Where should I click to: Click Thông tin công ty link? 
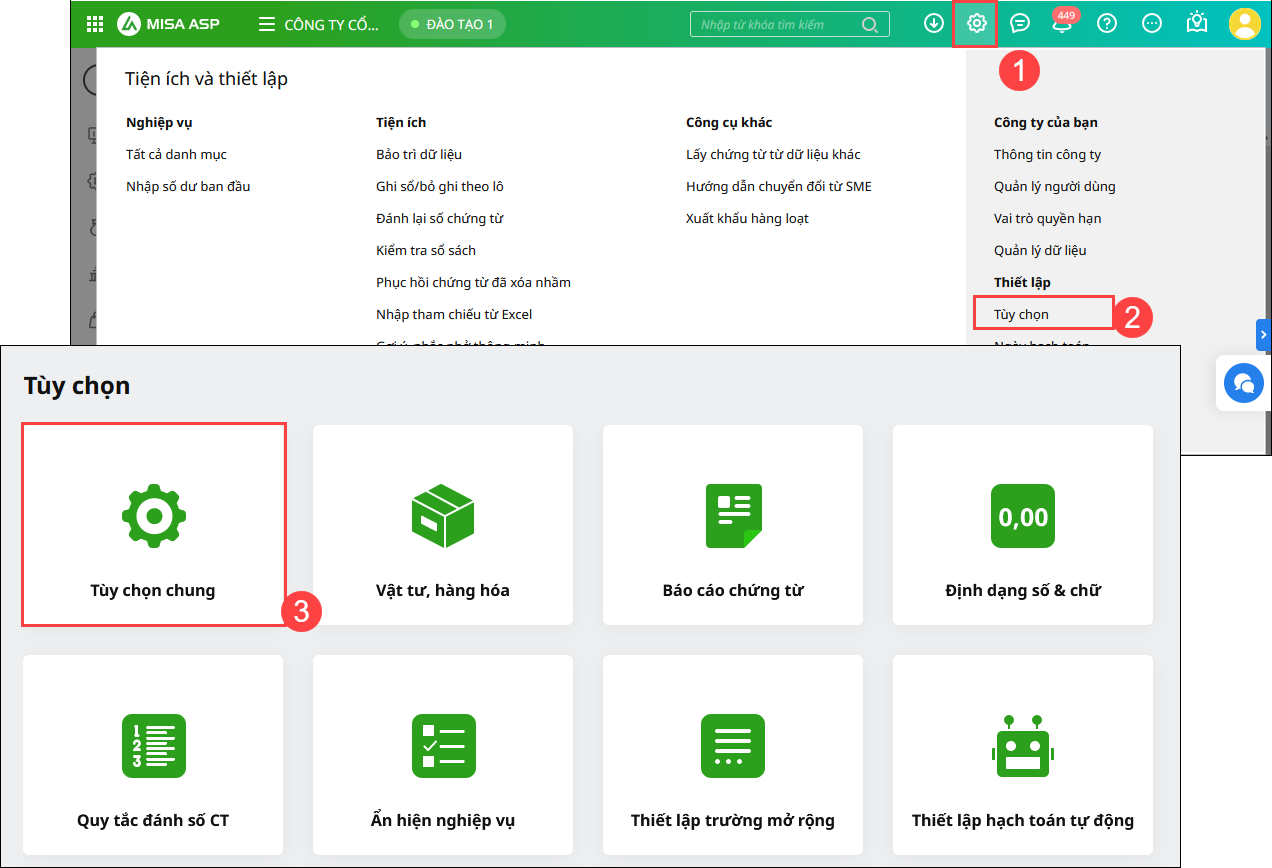pyautogui.click(x=1047, y=154)
